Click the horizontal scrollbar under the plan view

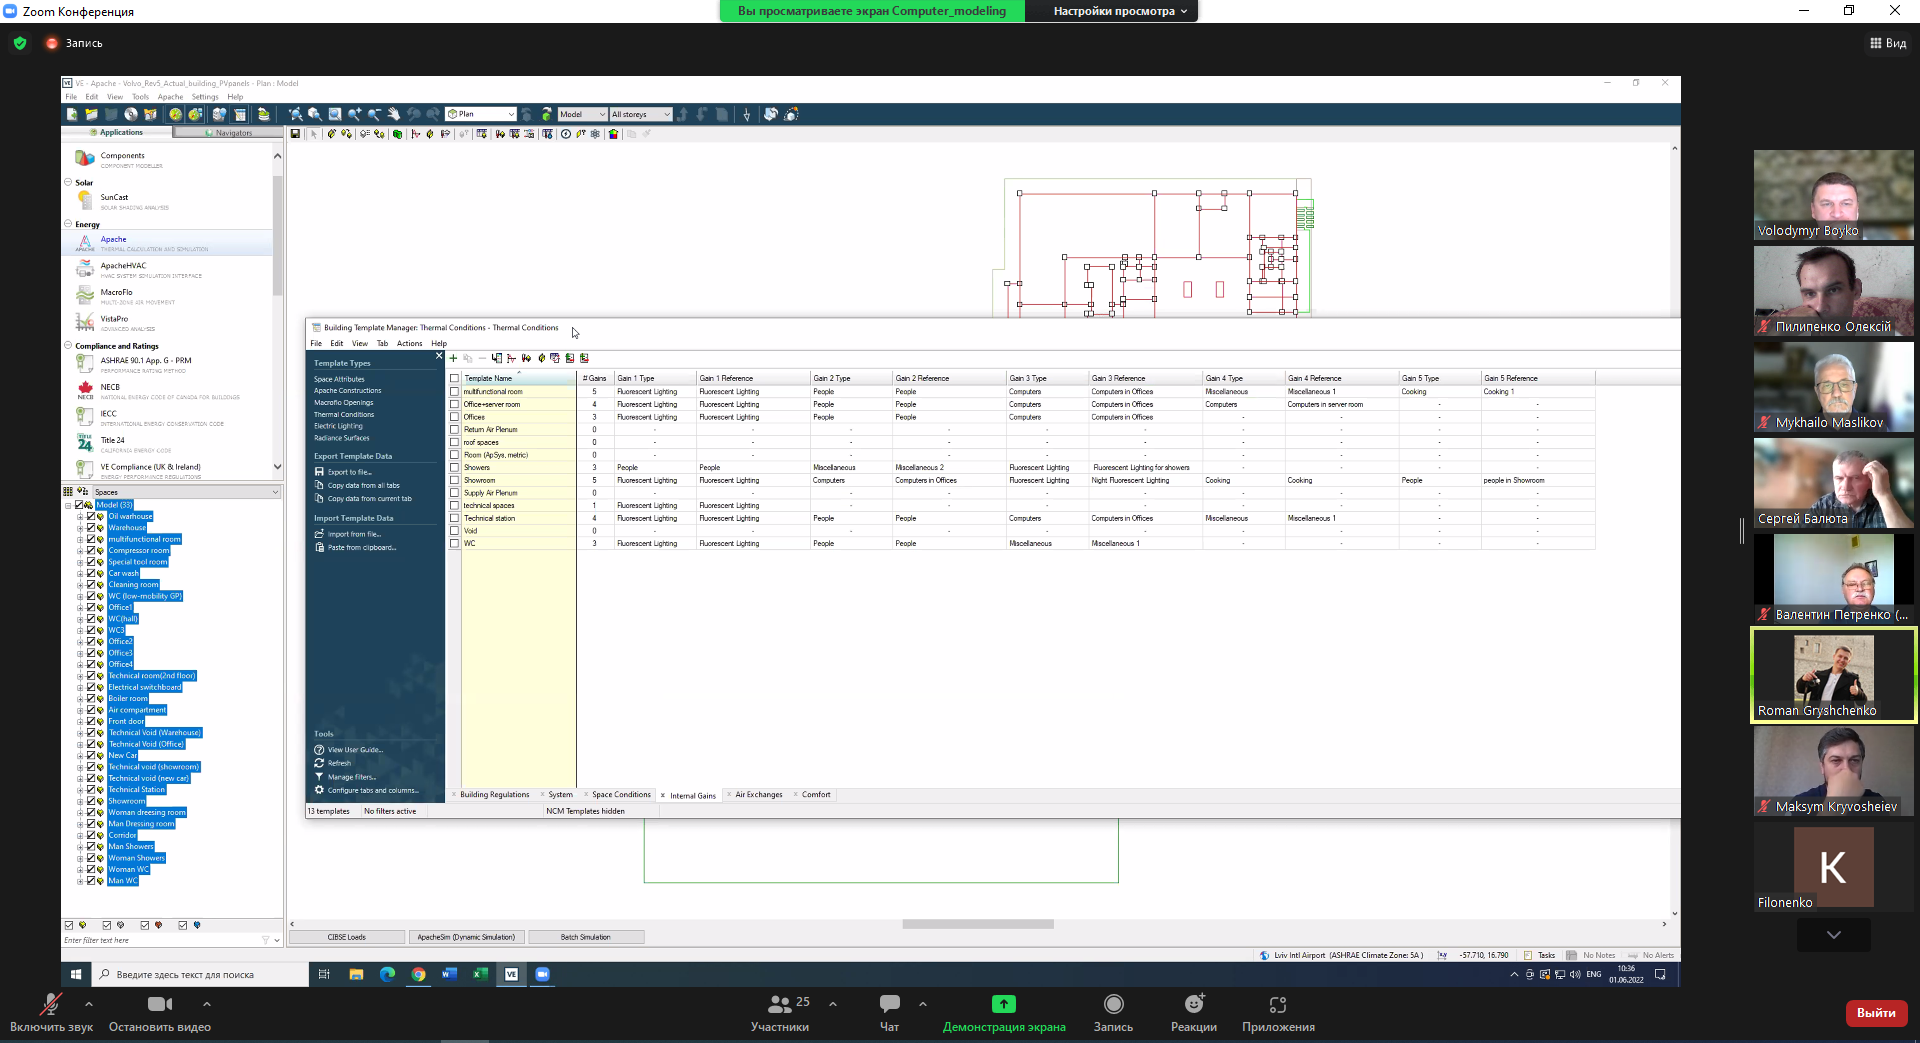pyautogui.click(x=977, y=924)
